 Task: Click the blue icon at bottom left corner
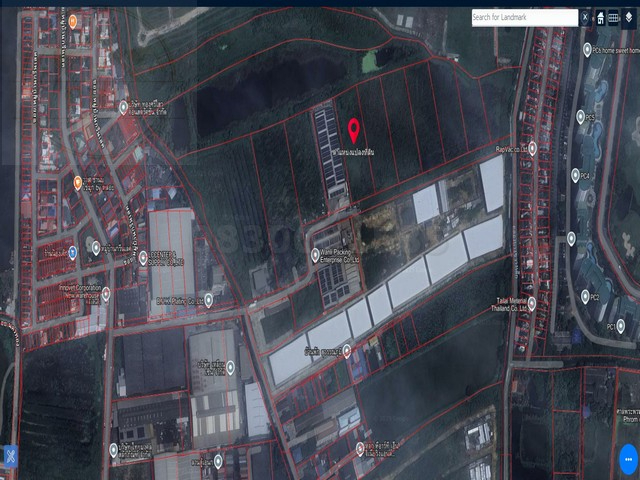point(9,457)
